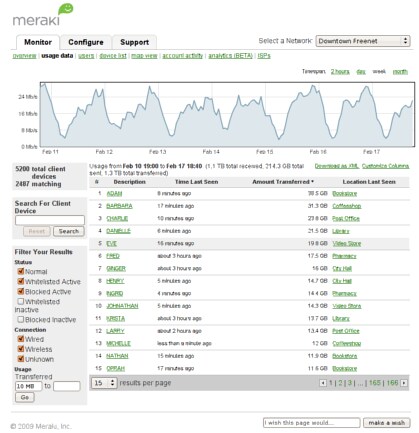The width and height of the screenshot is (419, 433).
Task: Click the Description column header
Action: pyautogui.click(x=129, y=182)
